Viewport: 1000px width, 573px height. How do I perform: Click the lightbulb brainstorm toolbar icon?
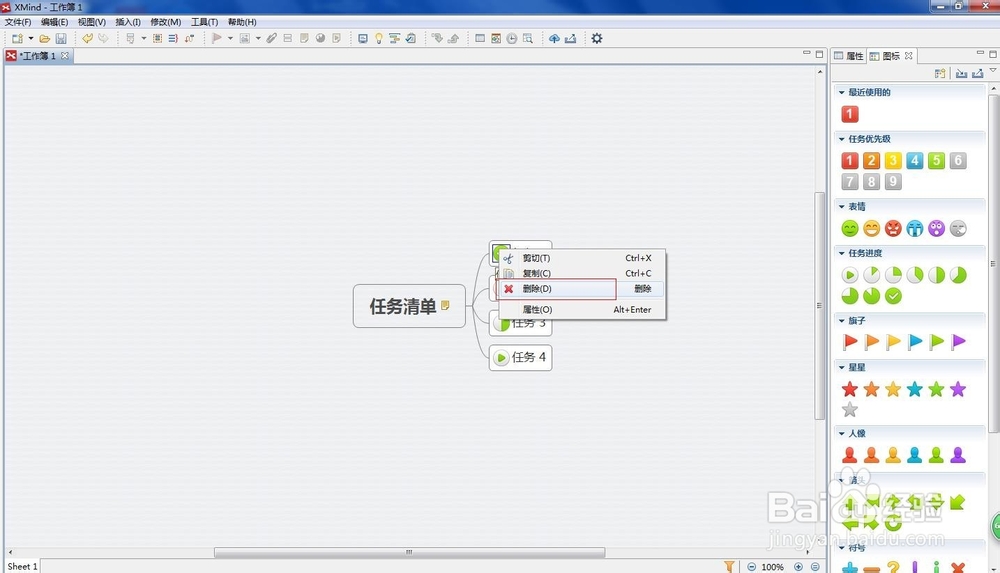pyautogui.click(x=379, y=38)
